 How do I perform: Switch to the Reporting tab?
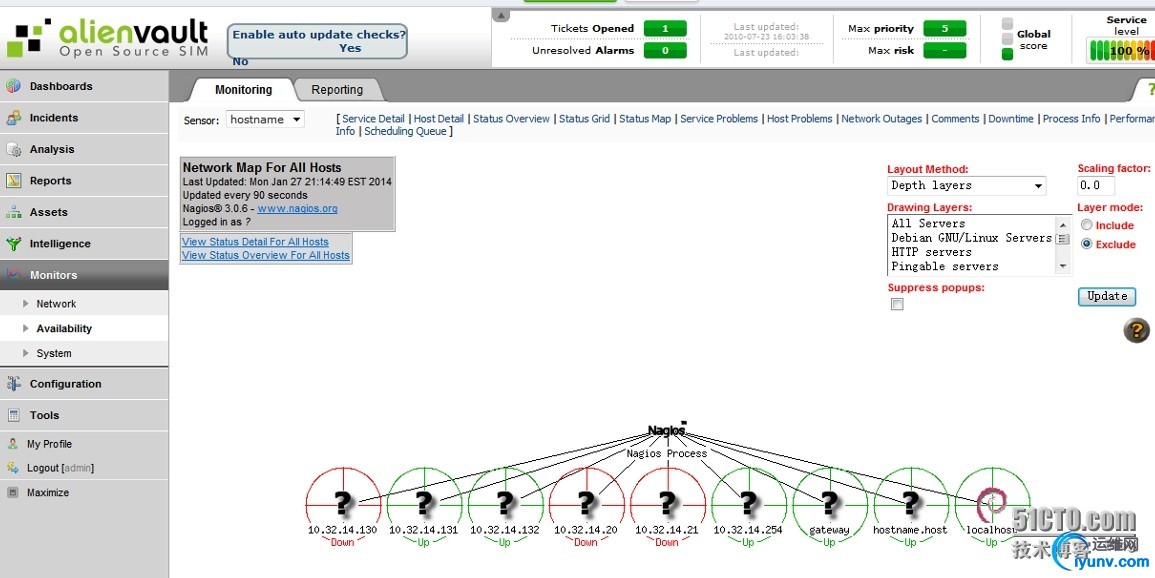tap(337, 90)
